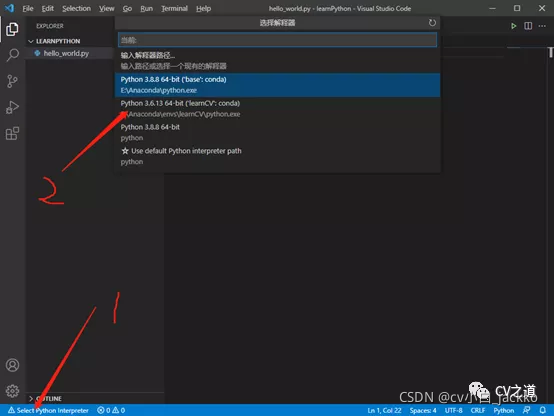Show errors and warnings count
Viewport: 554px width, 416px height.
tap(111, 410)
